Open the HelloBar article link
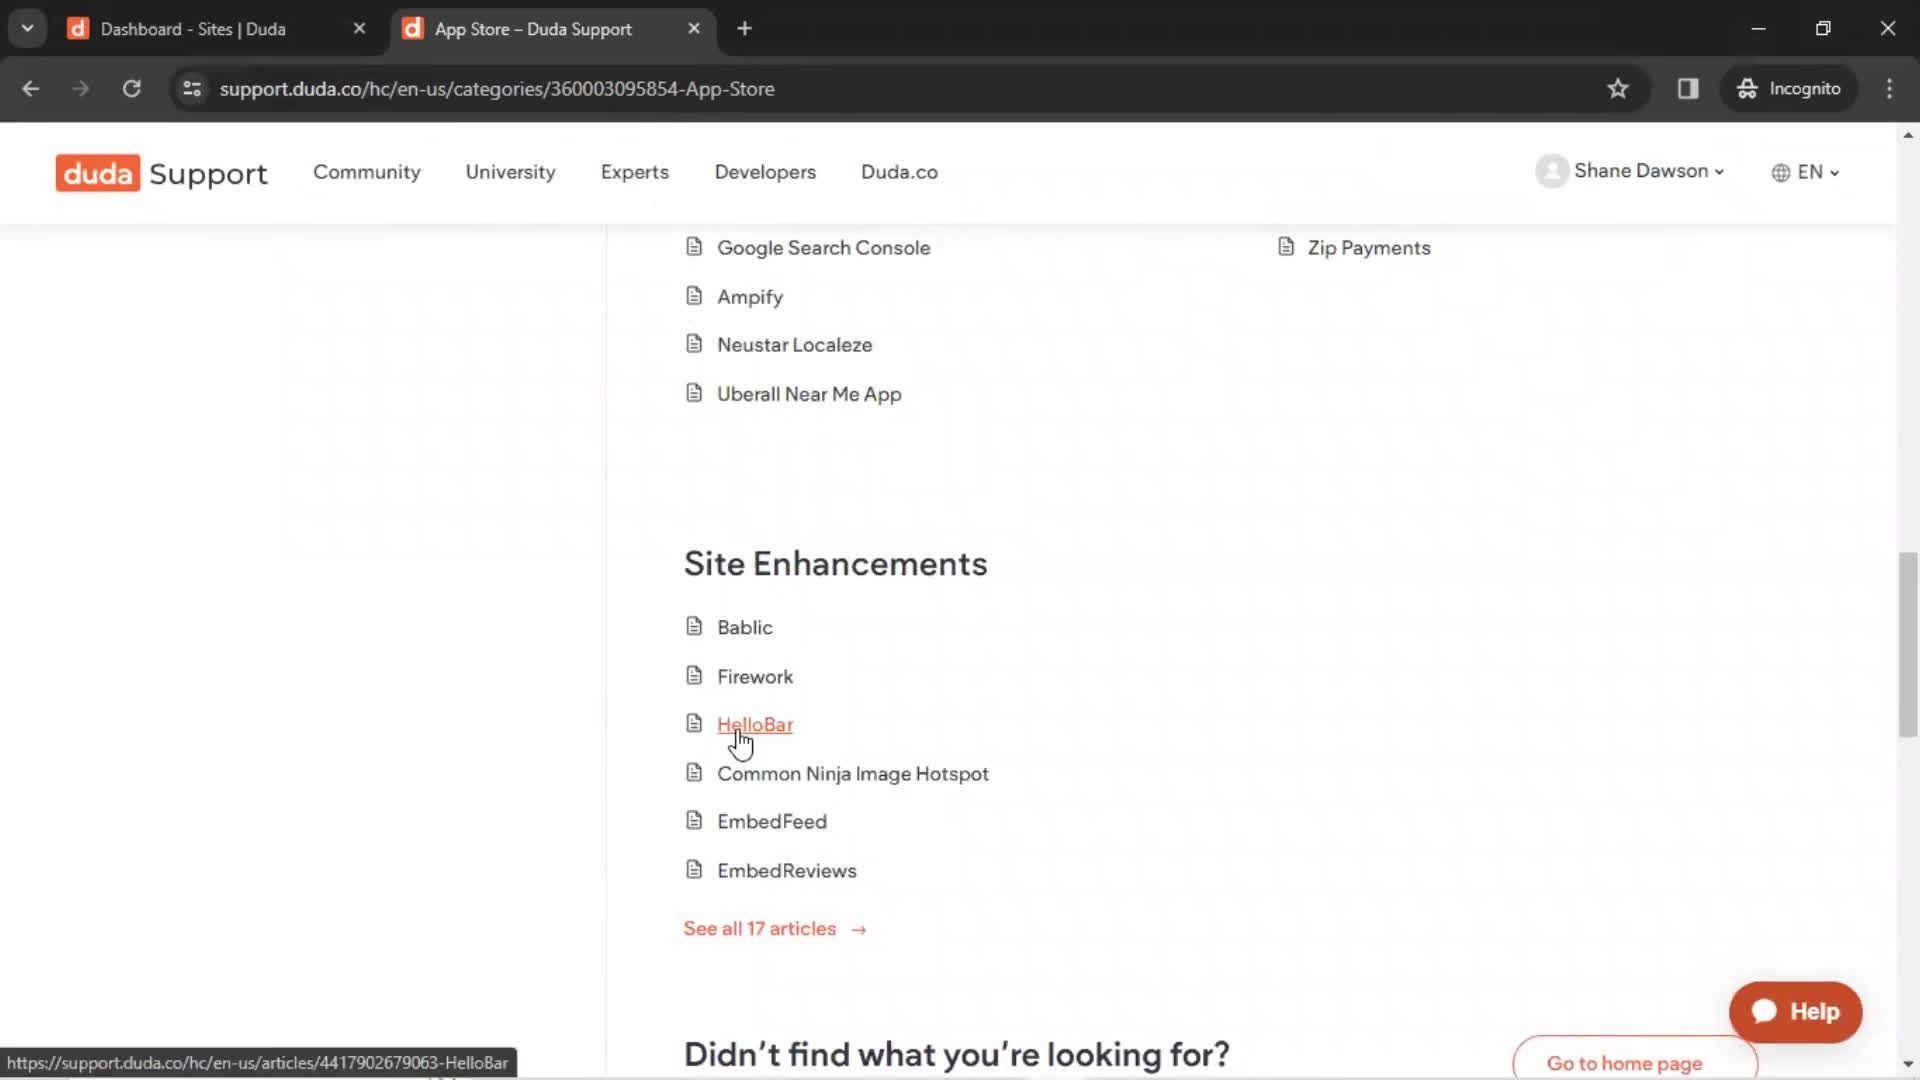The image size is (1920, 1080). pos(755,725)
